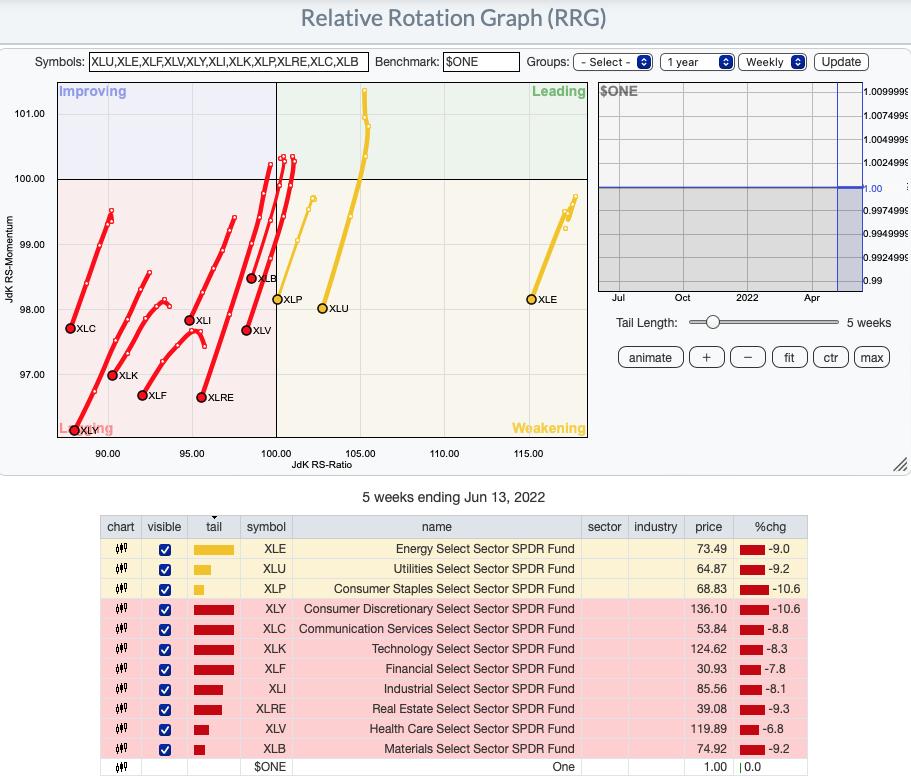Expand the 1 year period dropdown

point(697,62)
